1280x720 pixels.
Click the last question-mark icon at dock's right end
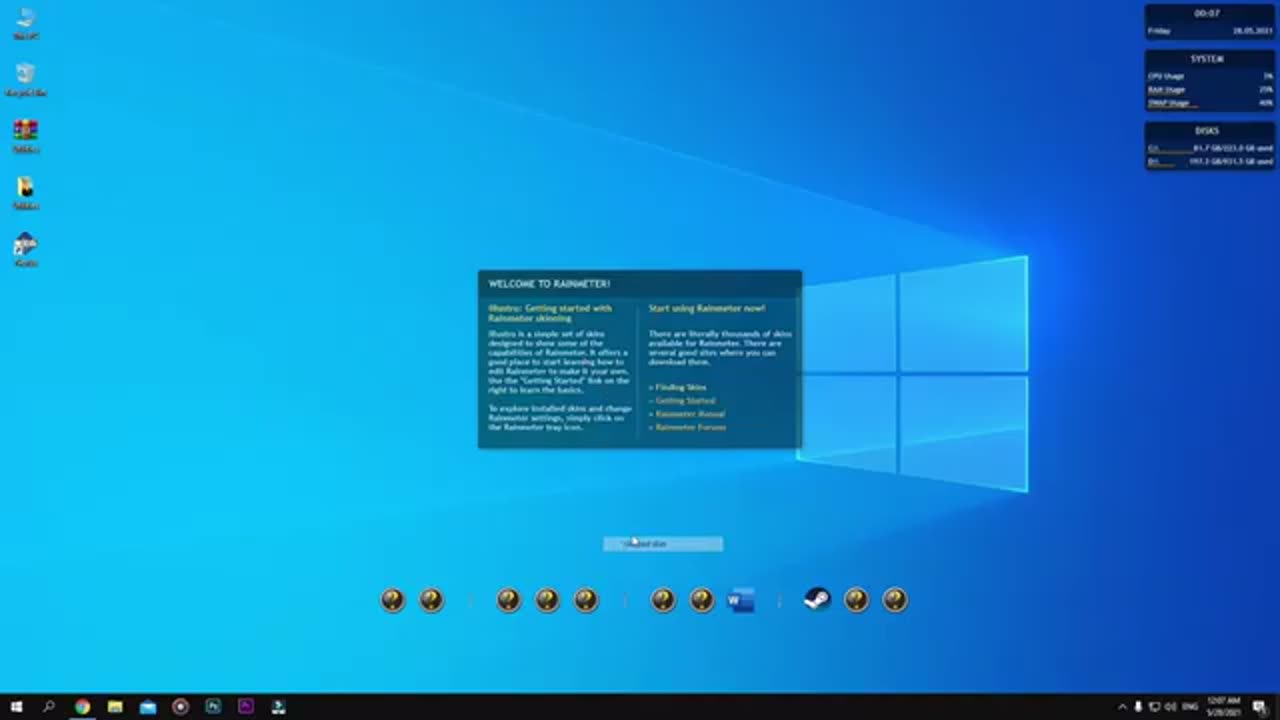[x=895, y=599]
